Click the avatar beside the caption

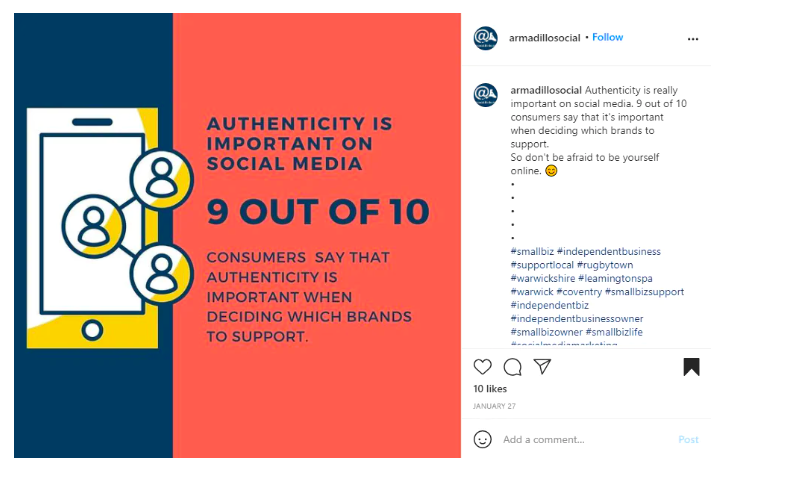coord(486,95)
